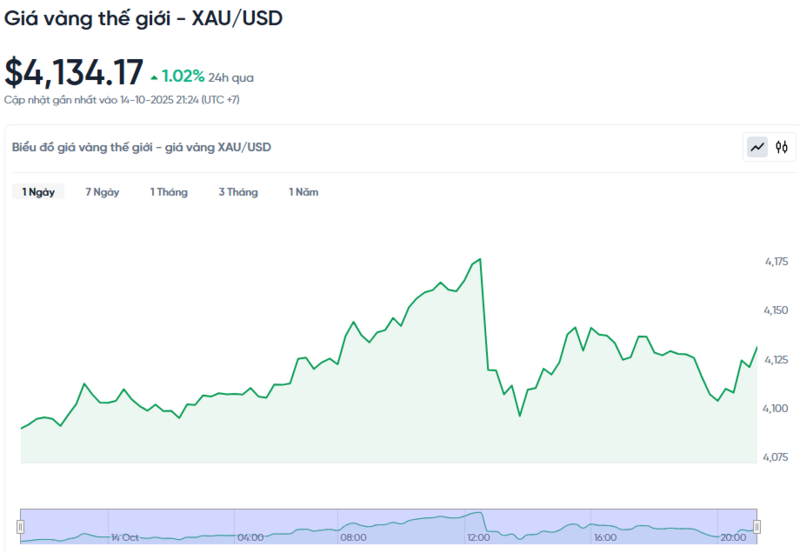Select the 1 Ngày time range
The width and height of the screenshot is (800, 553).
tap(38, 192)
